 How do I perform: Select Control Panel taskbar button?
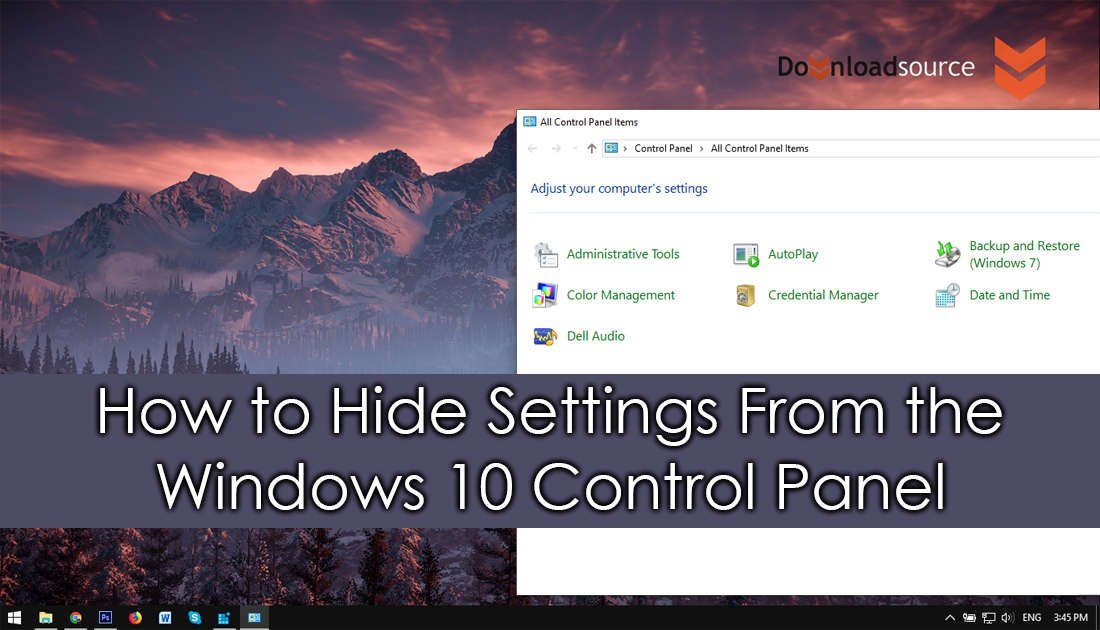click(255, 617)
